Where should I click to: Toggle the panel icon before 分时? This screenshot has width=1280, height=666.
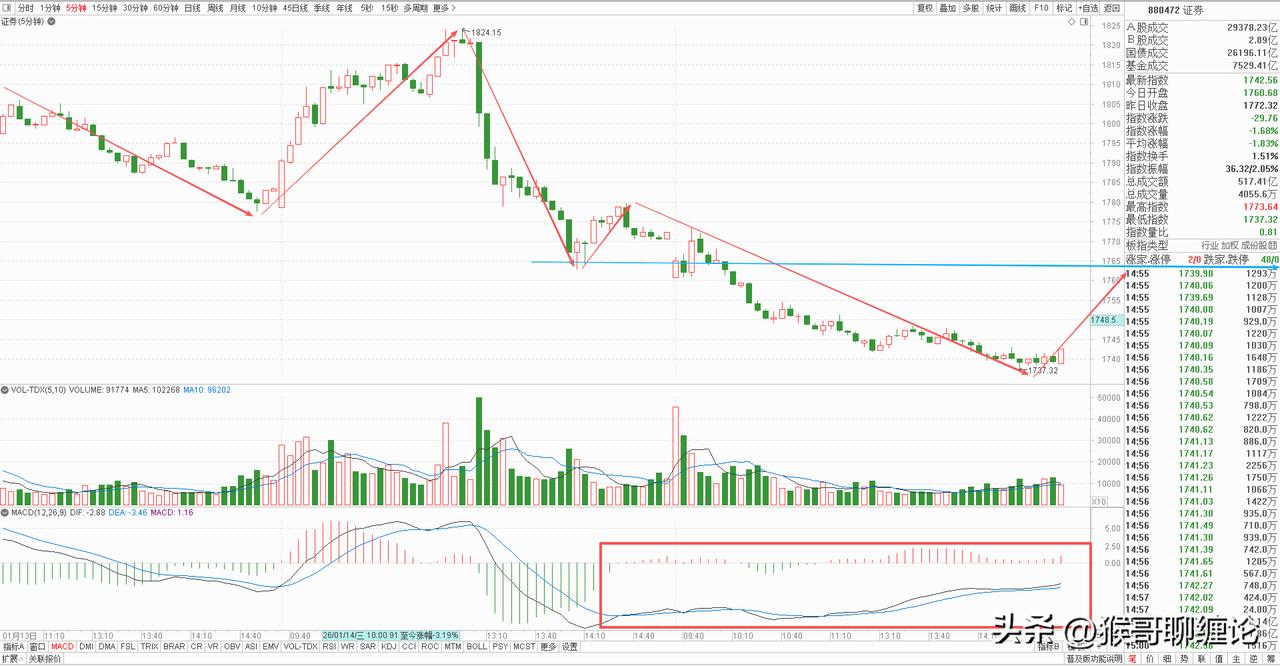[7, 8]
